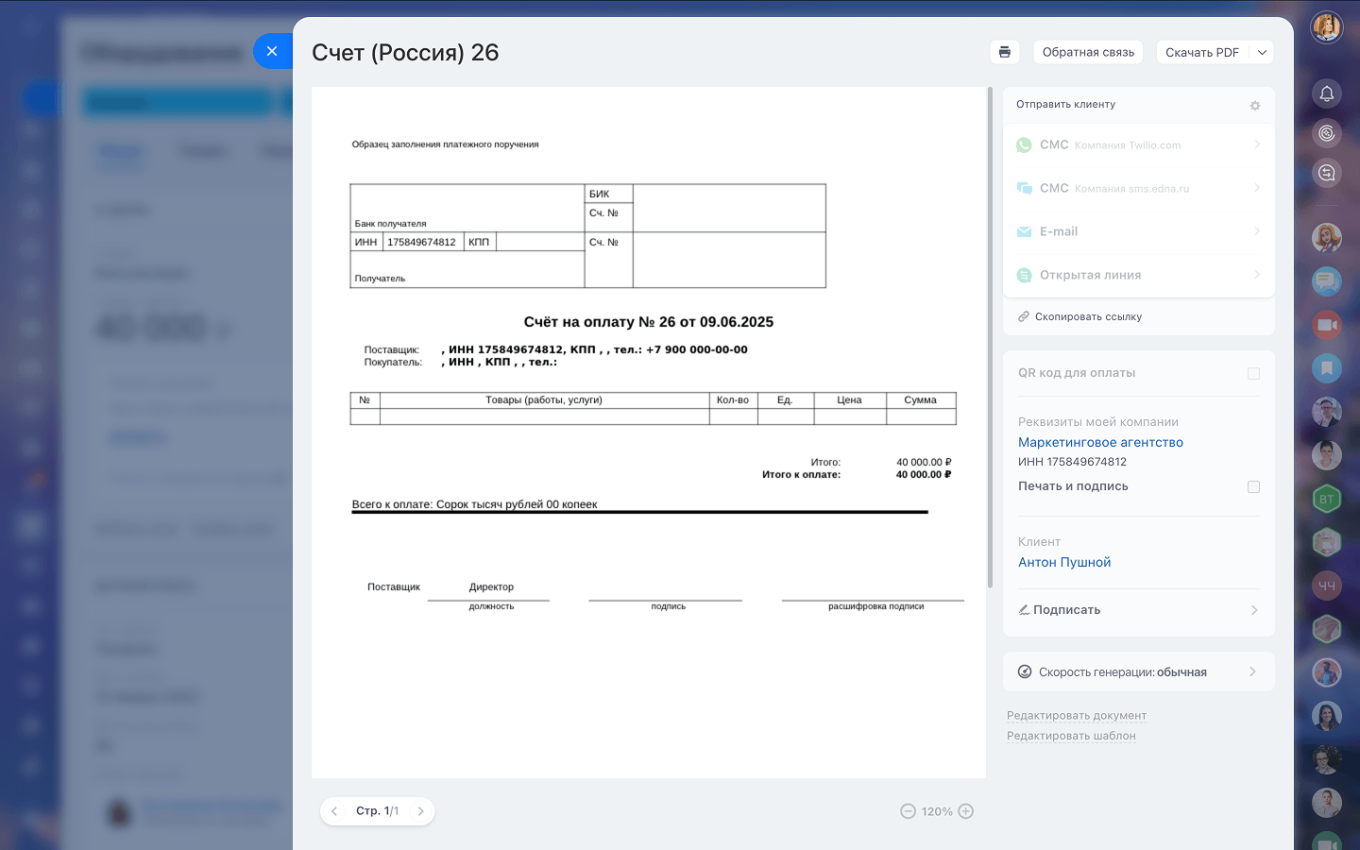Choose Открытая линия send option
The width and height of the screenshot is (1360, 850).
[x=1138, y=275]
